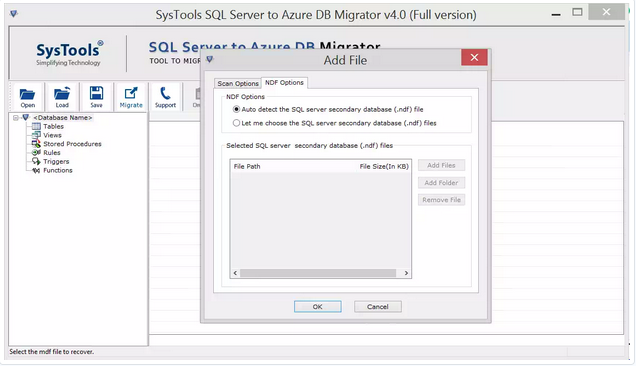Click the Views icon in the tree
Viewport: 636px width, 366px height.
(x=36, y=135)
